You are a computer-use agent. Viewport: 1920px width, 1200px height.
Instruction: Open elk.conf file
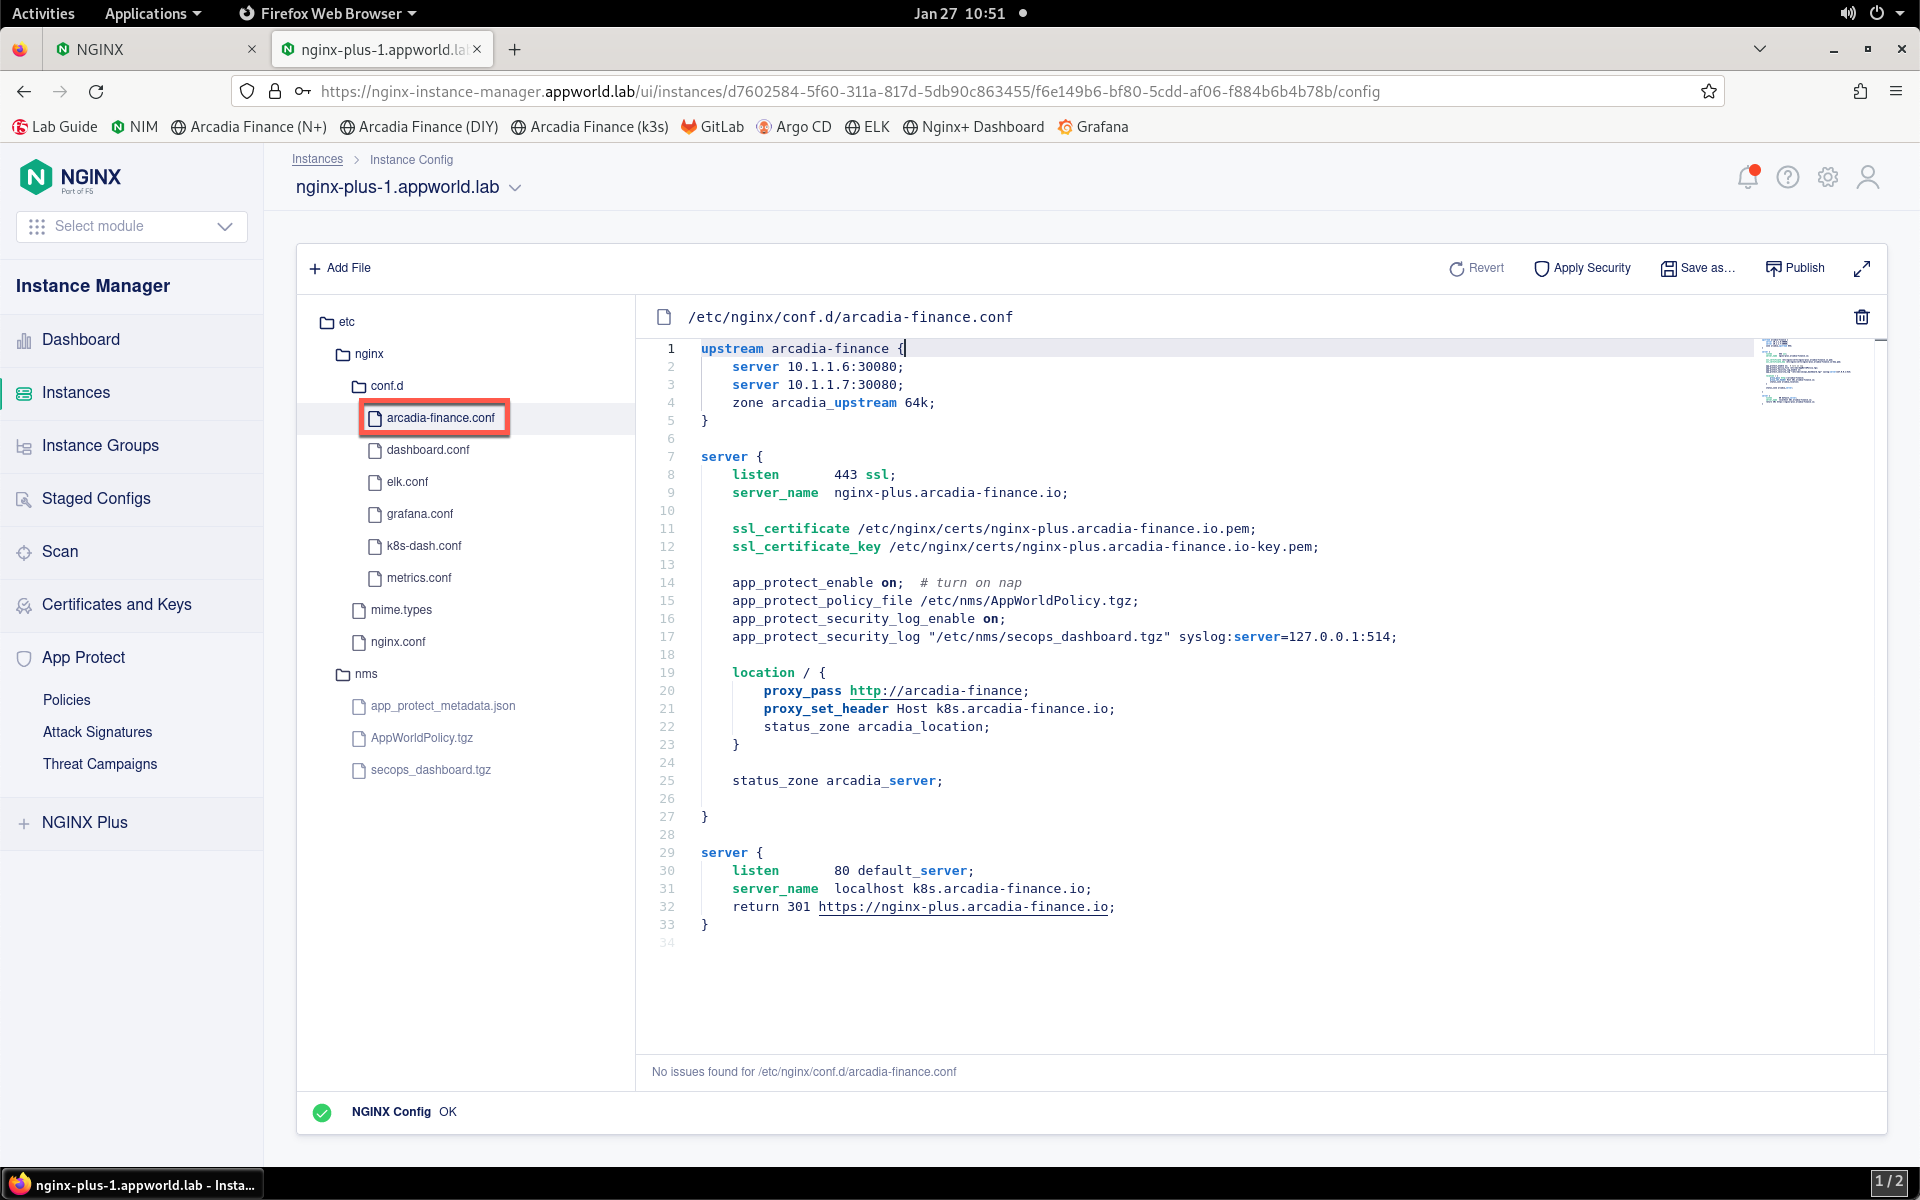pos(398,482)
